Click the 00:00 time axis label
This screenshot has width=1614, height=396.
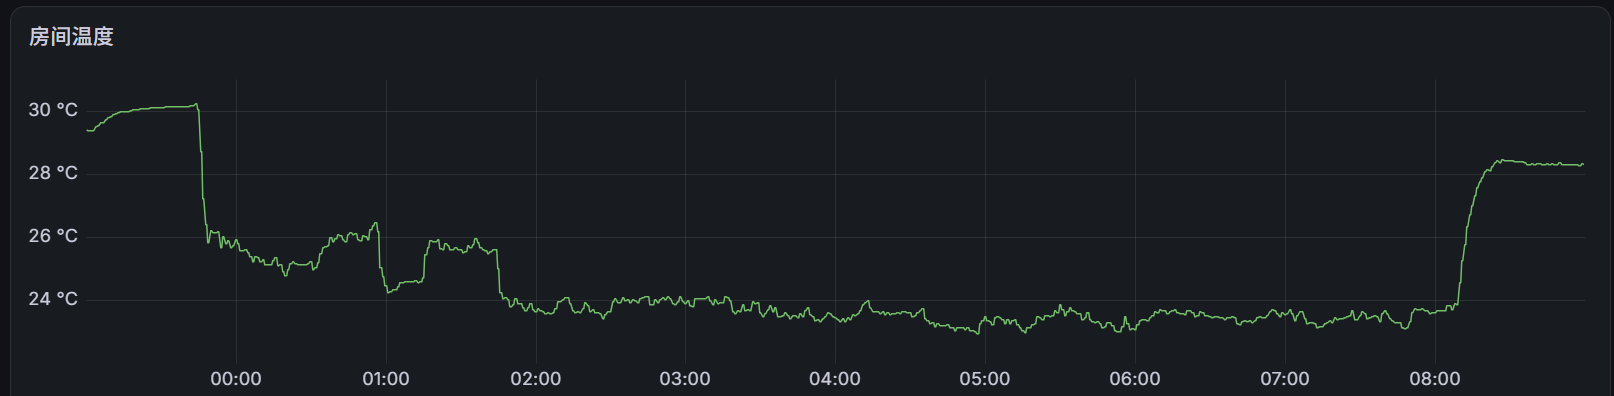(x=236, y=379)
